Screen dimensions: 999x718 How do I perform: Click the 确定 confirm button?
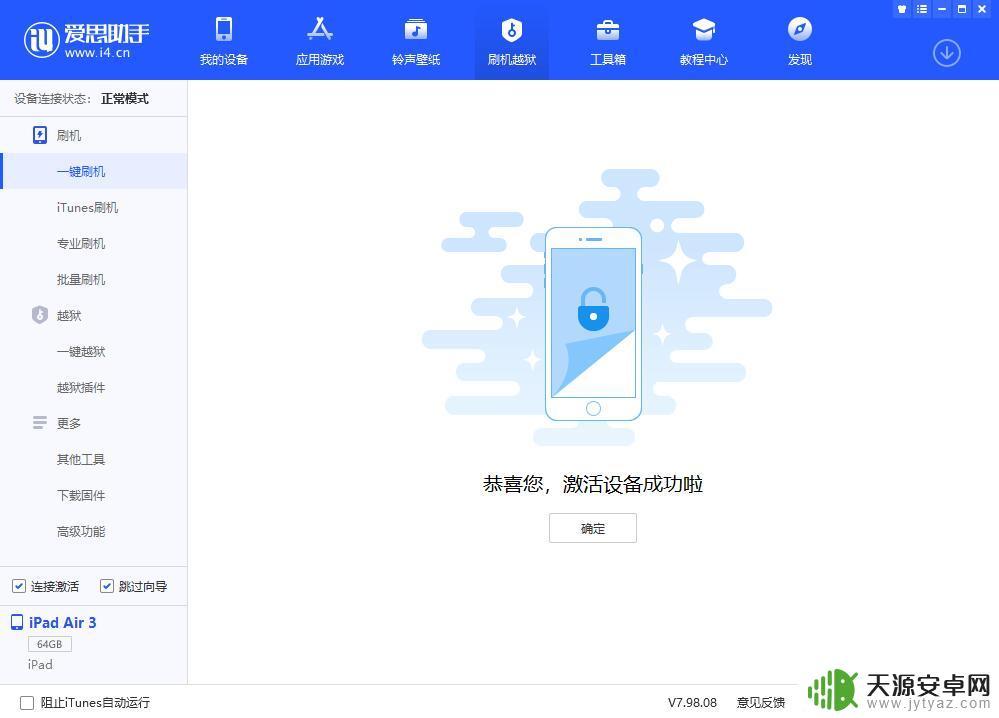[593, 528]
